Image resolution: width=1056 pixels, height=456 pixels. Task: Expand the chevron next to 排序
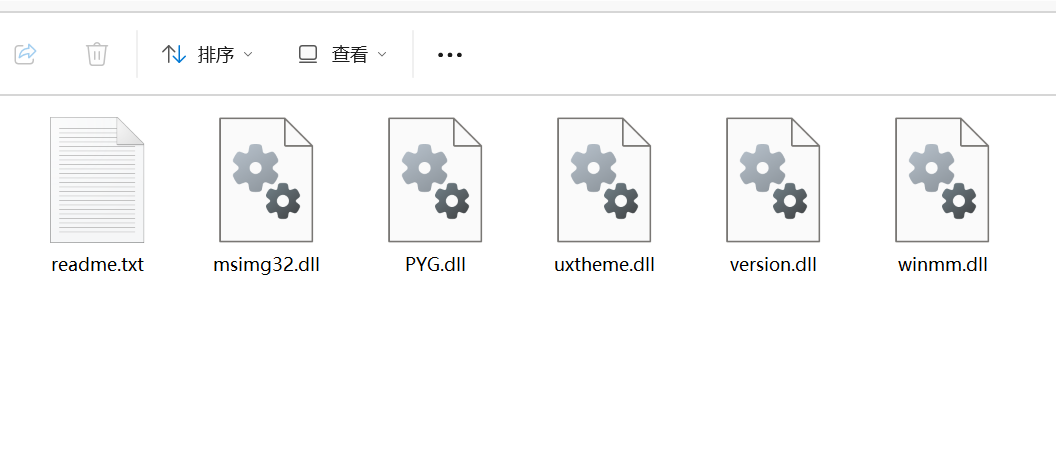(248, 55)
